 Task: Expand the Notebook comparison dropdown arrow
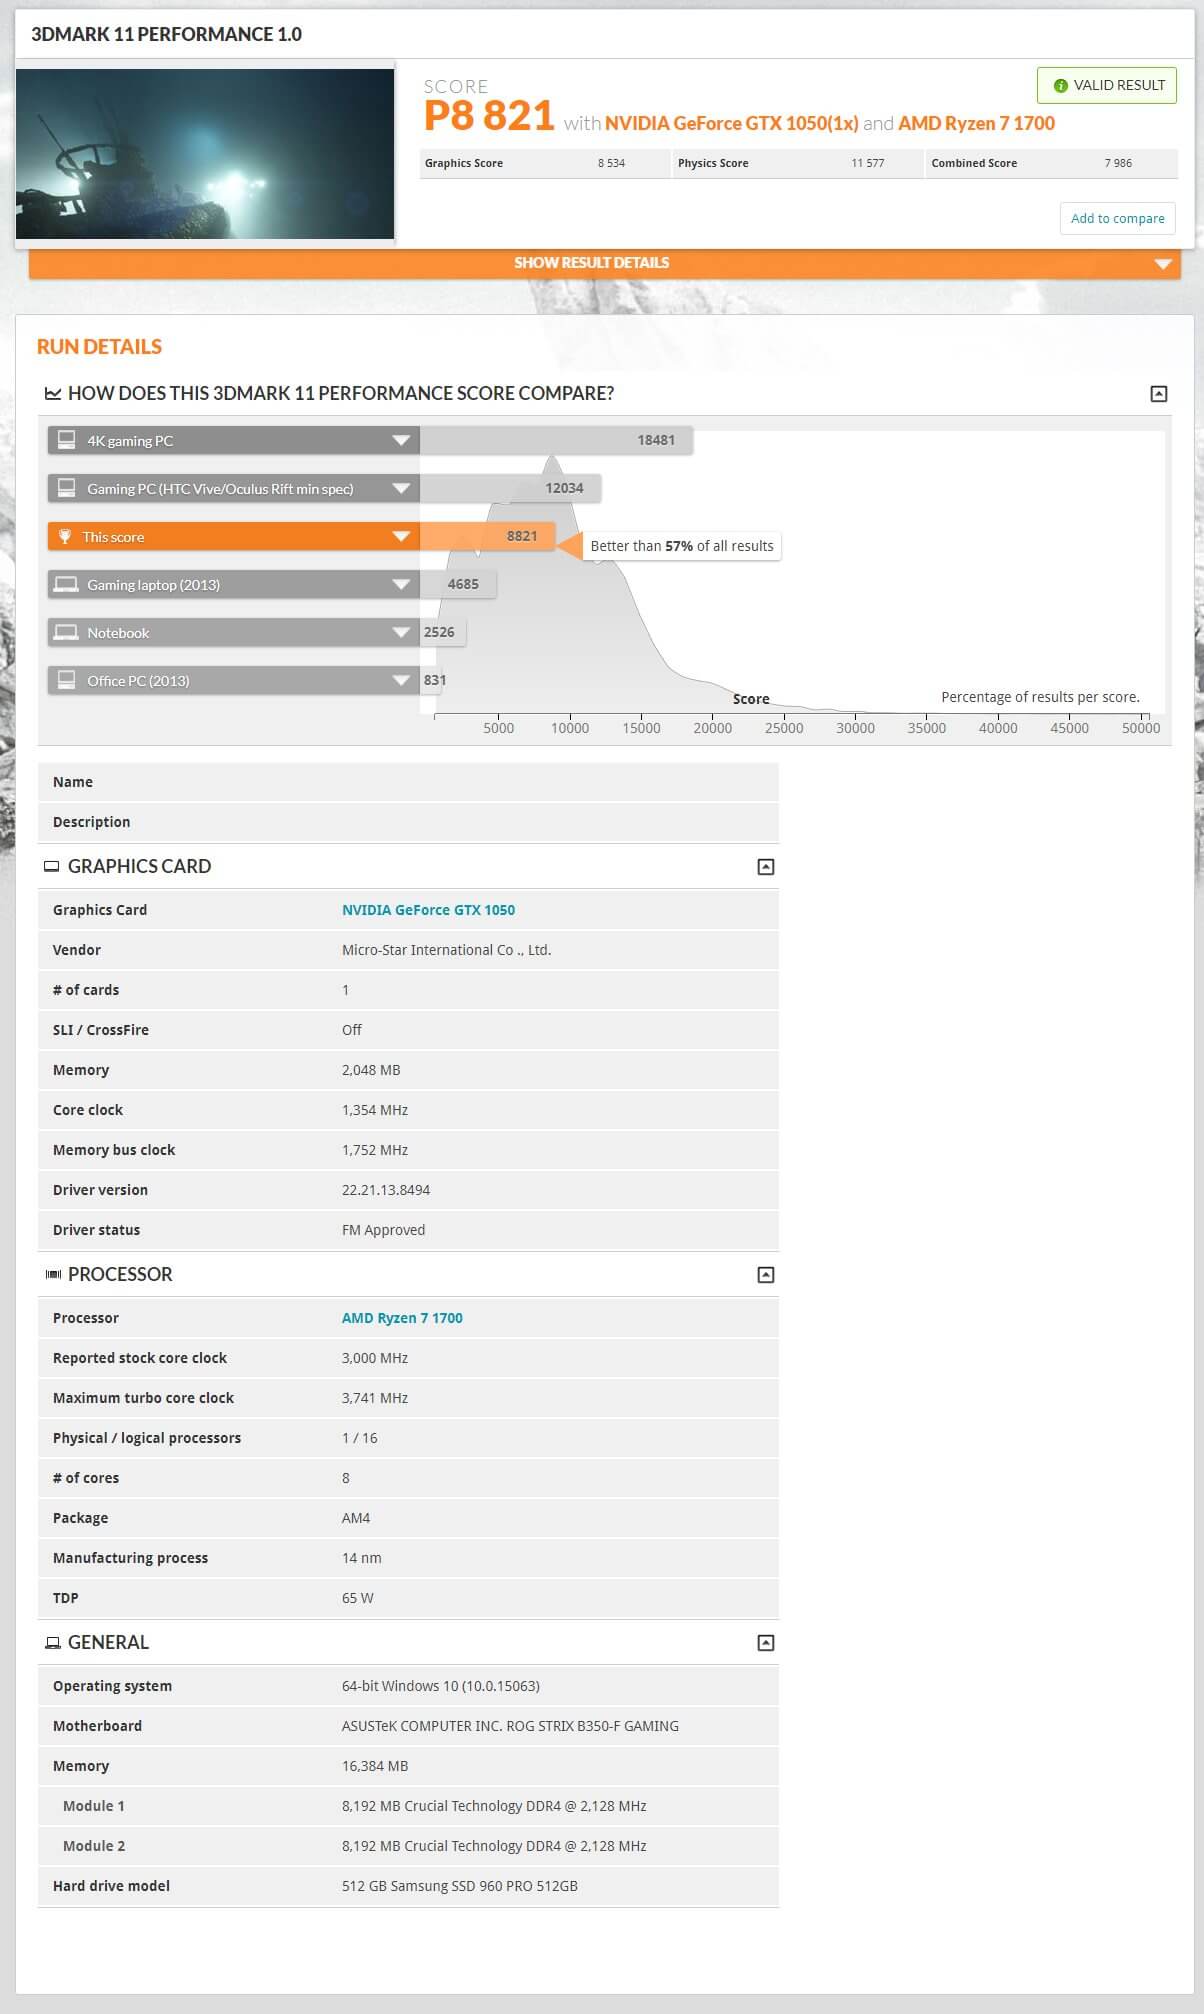[401, 633]
